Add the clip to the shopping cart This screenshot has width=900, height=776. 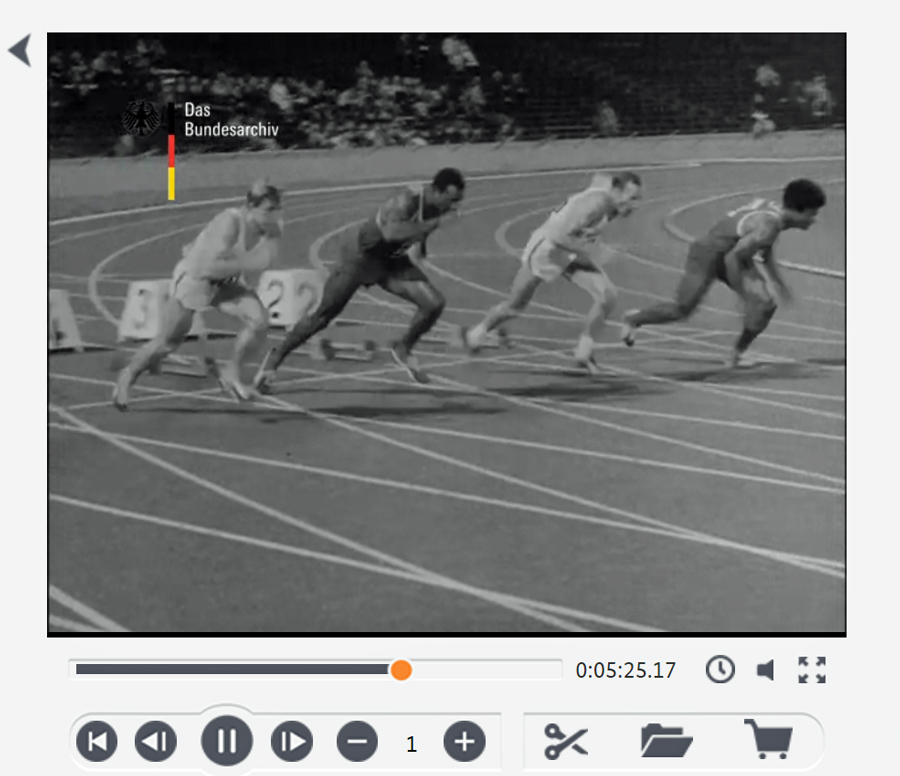768,740
